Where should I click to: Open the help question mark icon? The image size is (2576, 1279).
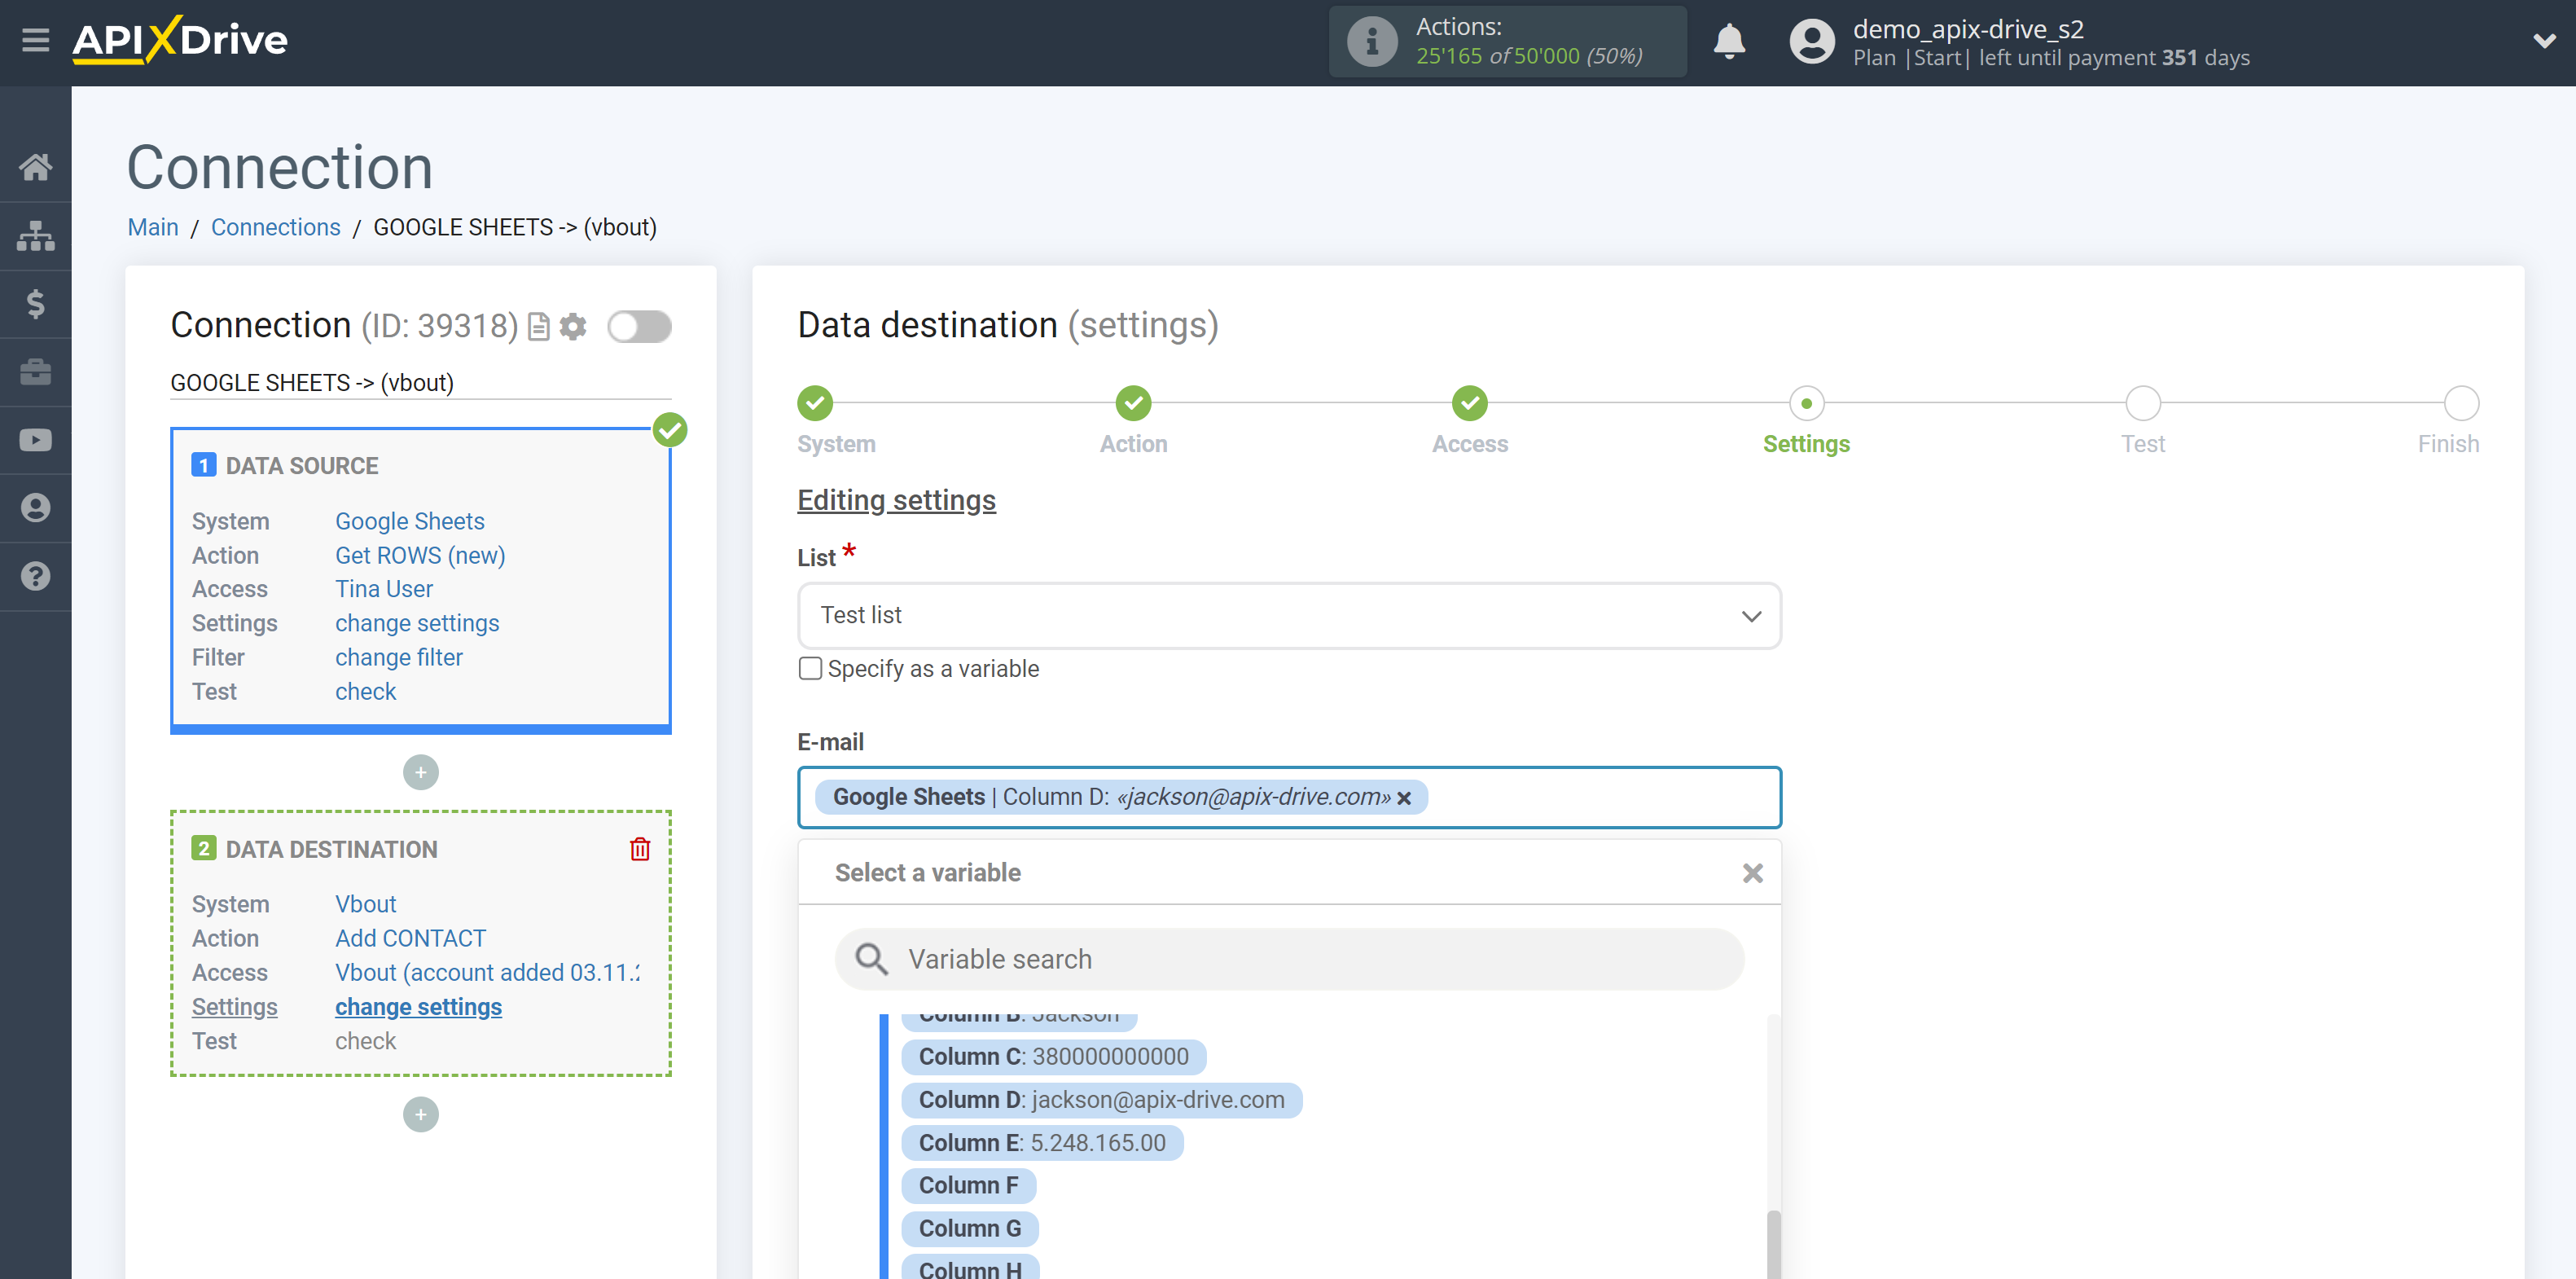(x=35, y=576)
